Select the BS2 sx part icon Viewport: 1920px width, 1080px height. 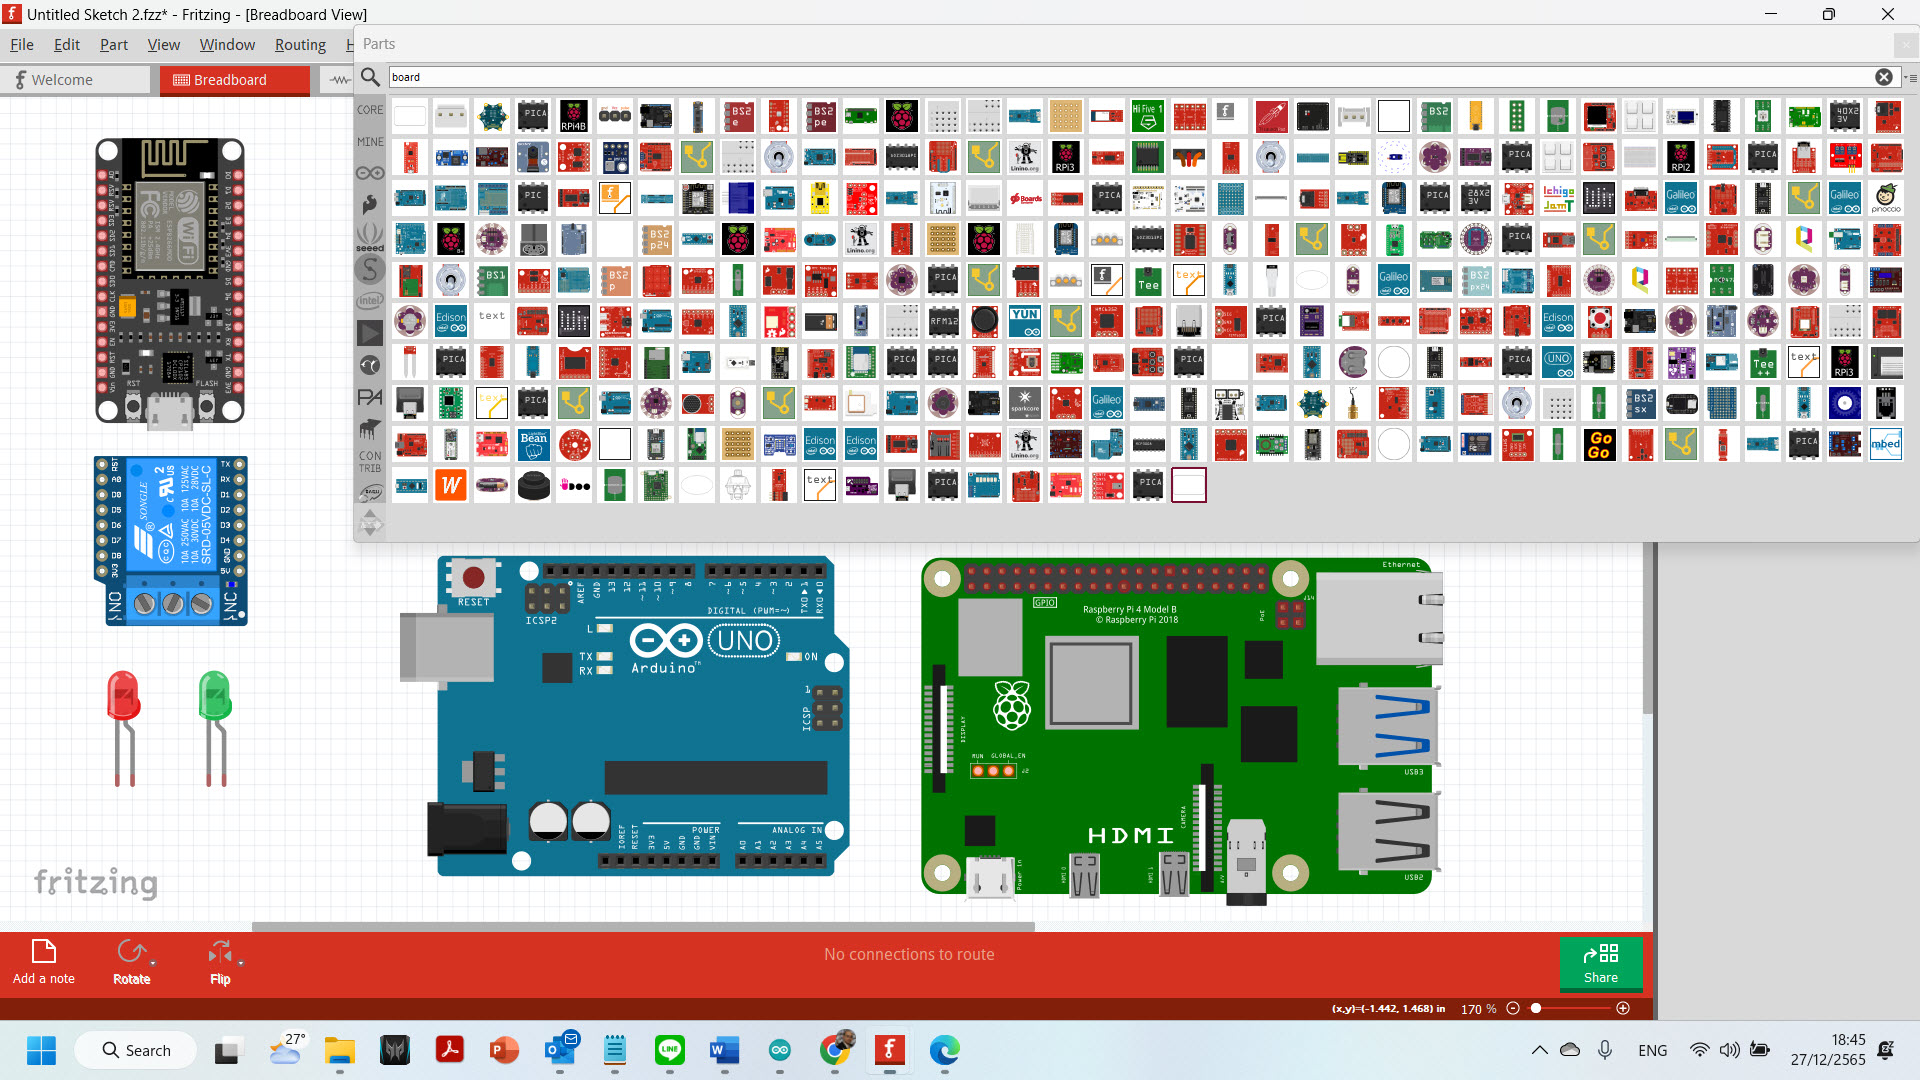(1640, 403)
